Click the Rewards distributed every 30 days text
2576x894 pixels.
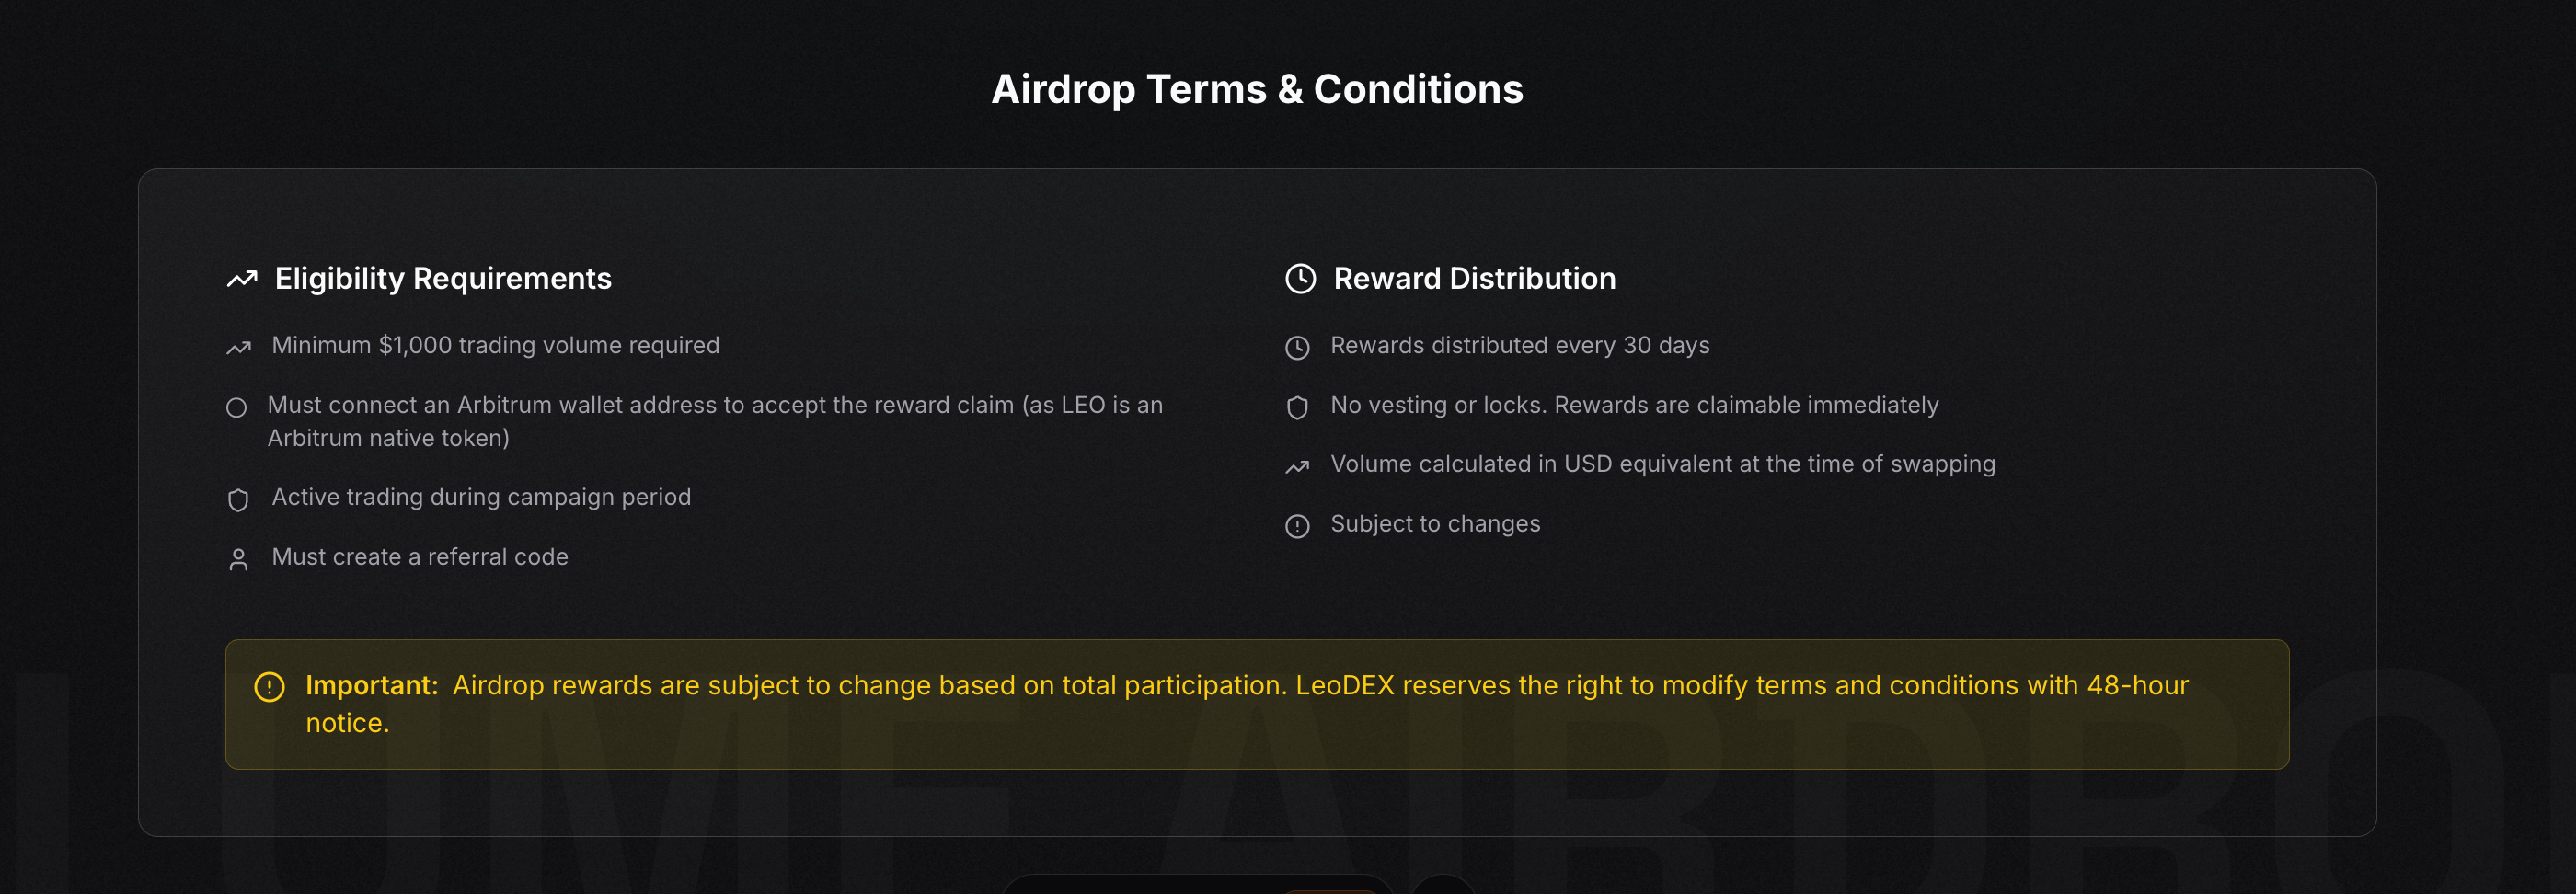pos(1519,345)
